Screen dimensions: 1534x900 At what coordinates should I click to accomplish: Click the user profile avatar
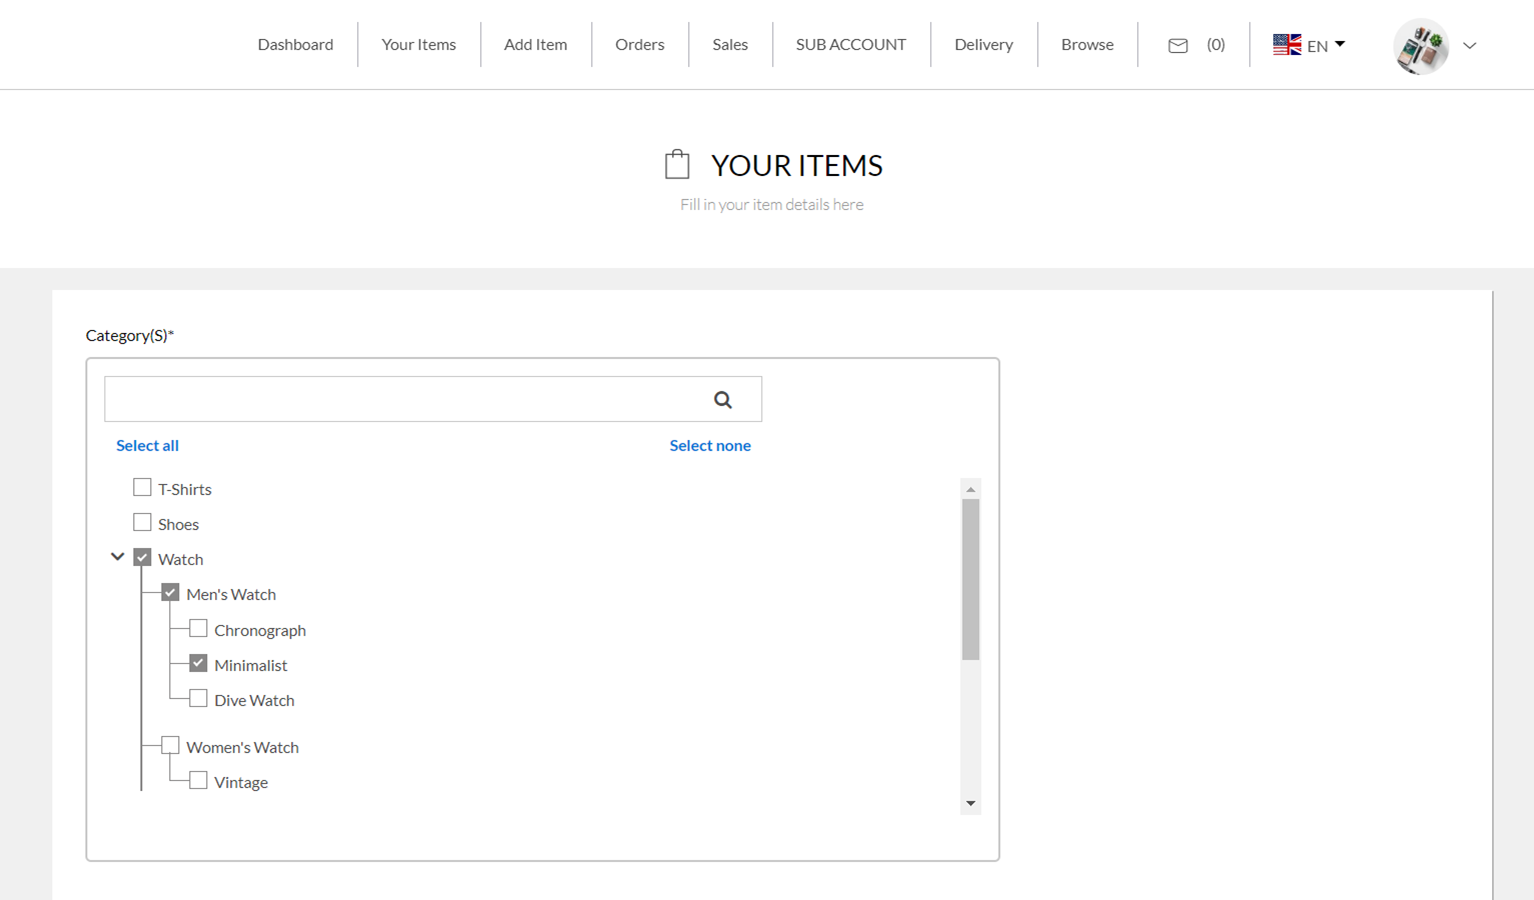[1421, 46]
